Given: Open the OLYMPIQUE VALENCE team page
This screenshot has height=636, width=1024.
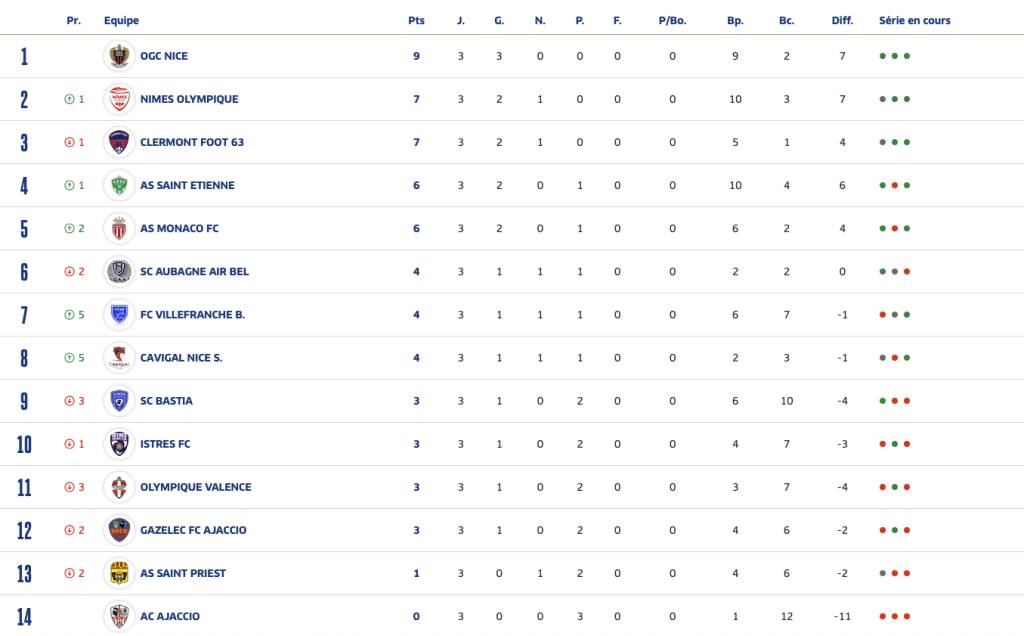Looking at the screenshot, I should click(196, 487).
